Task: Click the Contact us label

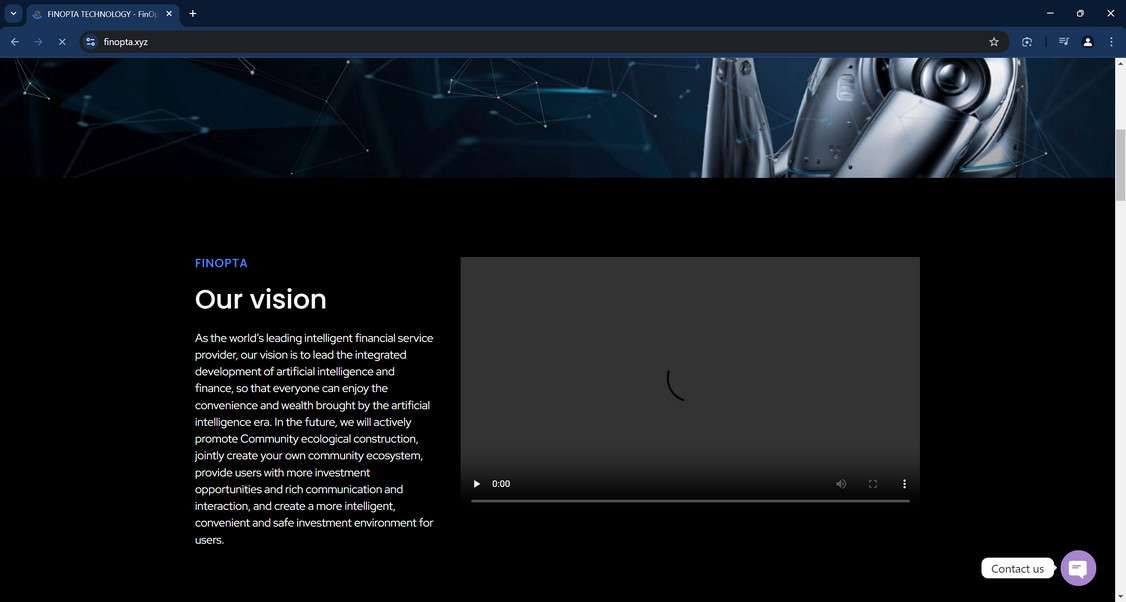Action: 1018,568
